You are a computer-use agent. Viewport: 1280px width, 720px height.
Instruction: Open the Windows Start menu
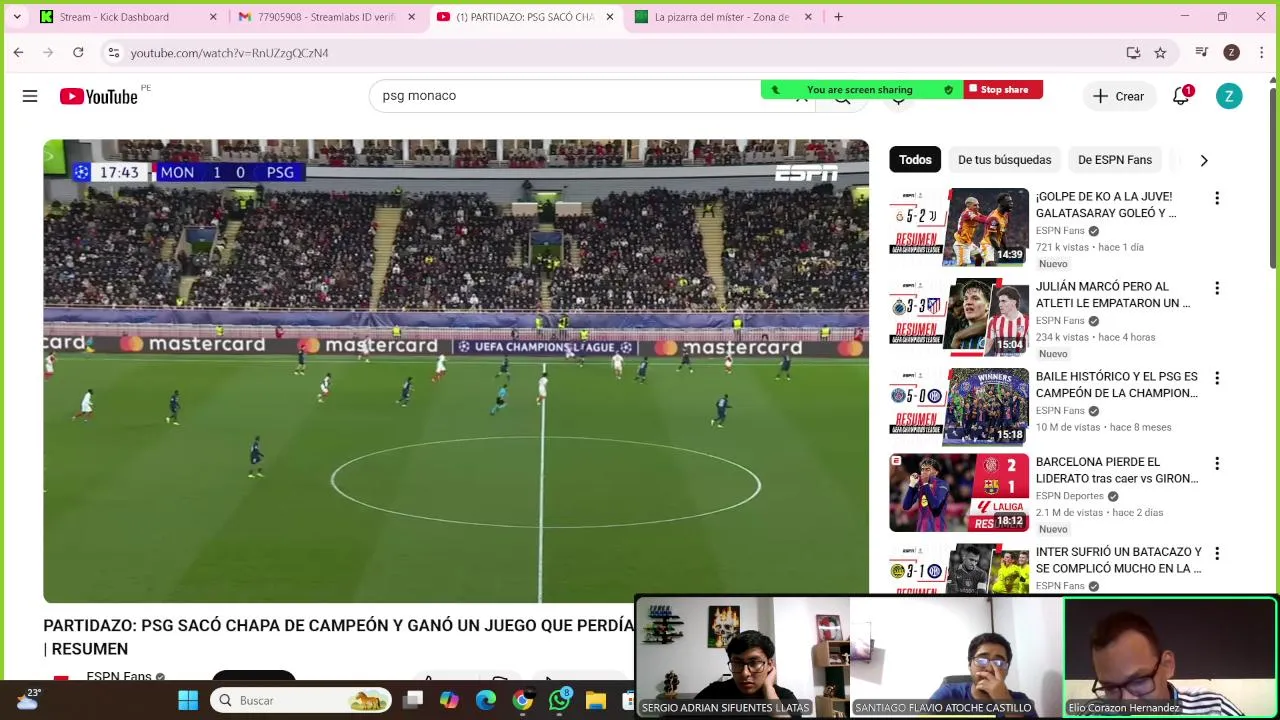point(188,700)
